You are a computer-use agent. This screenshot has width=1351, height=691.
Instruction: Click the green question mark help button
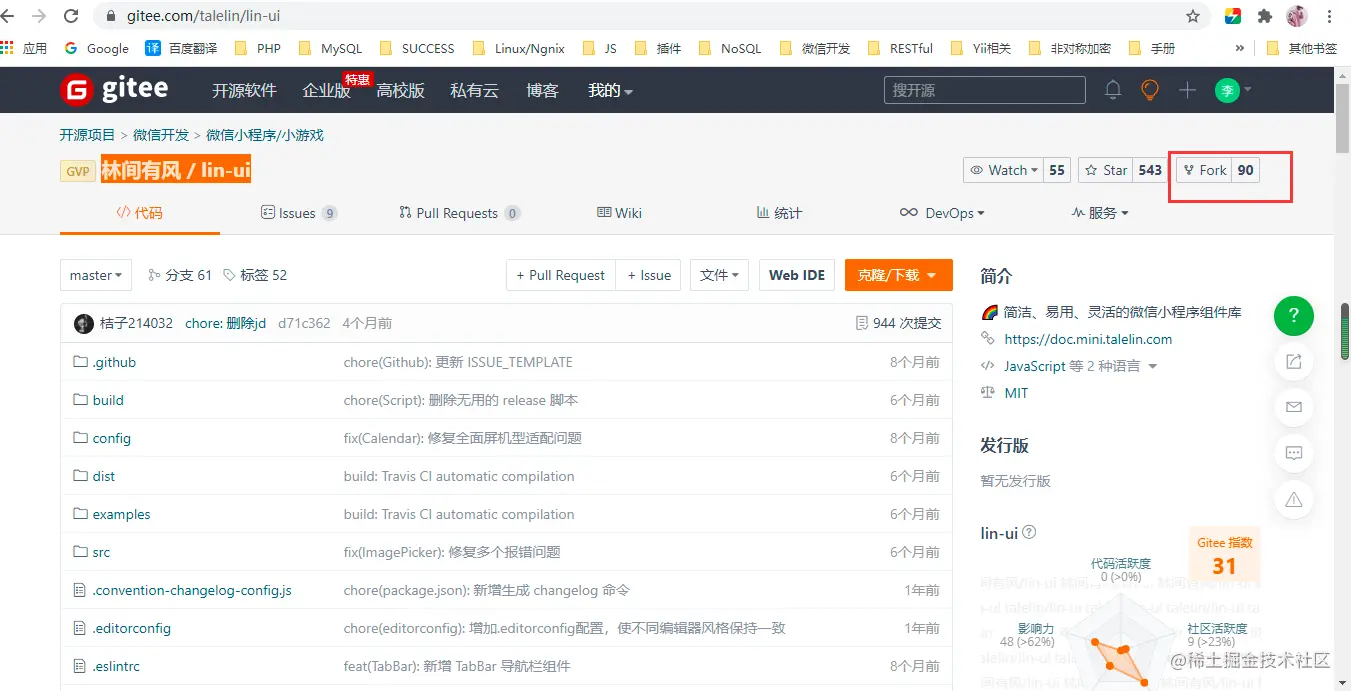(x=1294, y=316)
